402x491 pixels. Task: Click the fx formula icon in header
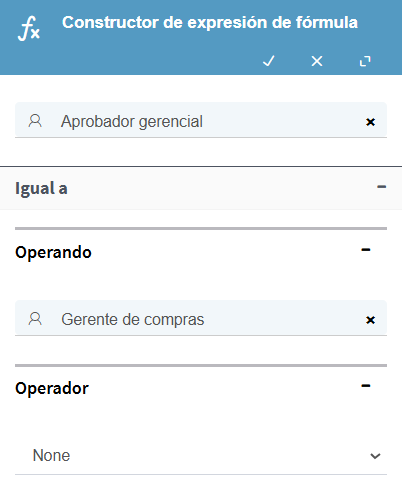(29, 29)
